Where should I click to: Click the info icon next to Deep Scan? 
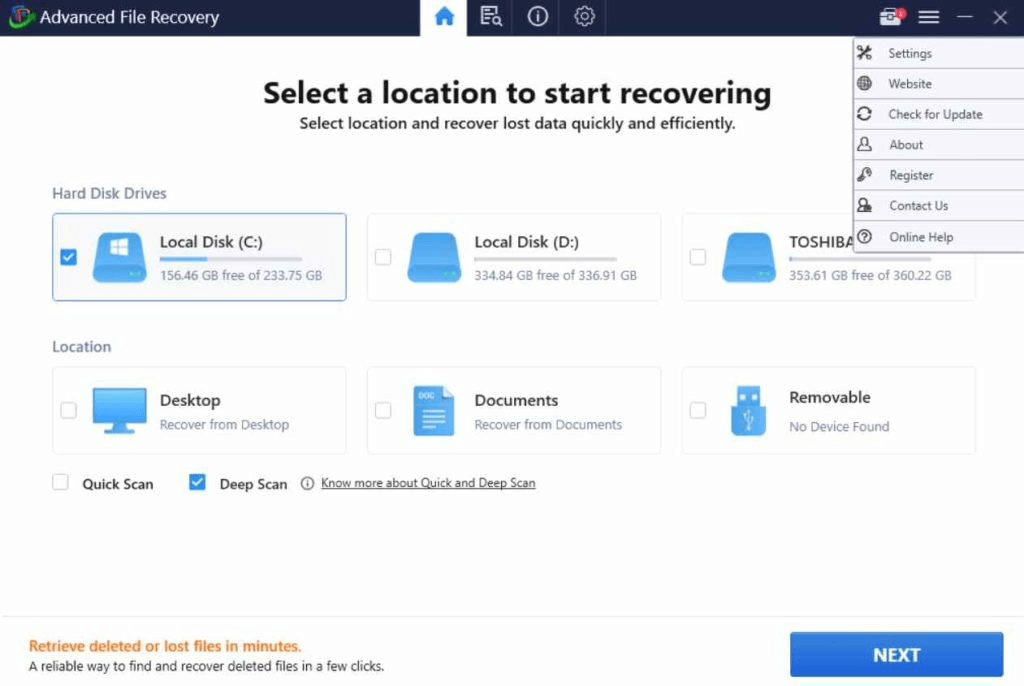(307, 483)
